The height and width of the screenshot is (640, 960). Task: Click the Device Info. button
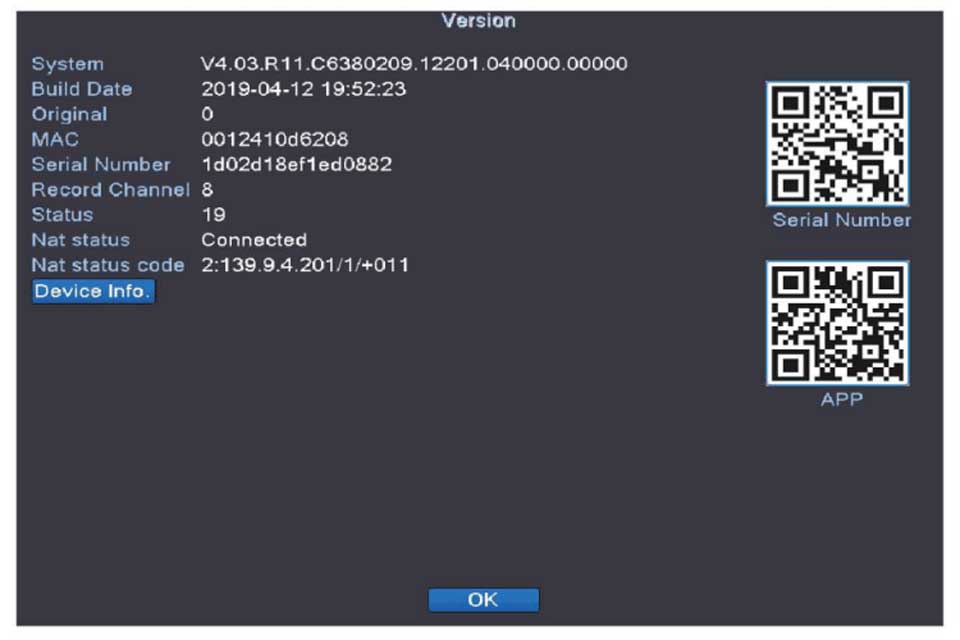(93, 291)
